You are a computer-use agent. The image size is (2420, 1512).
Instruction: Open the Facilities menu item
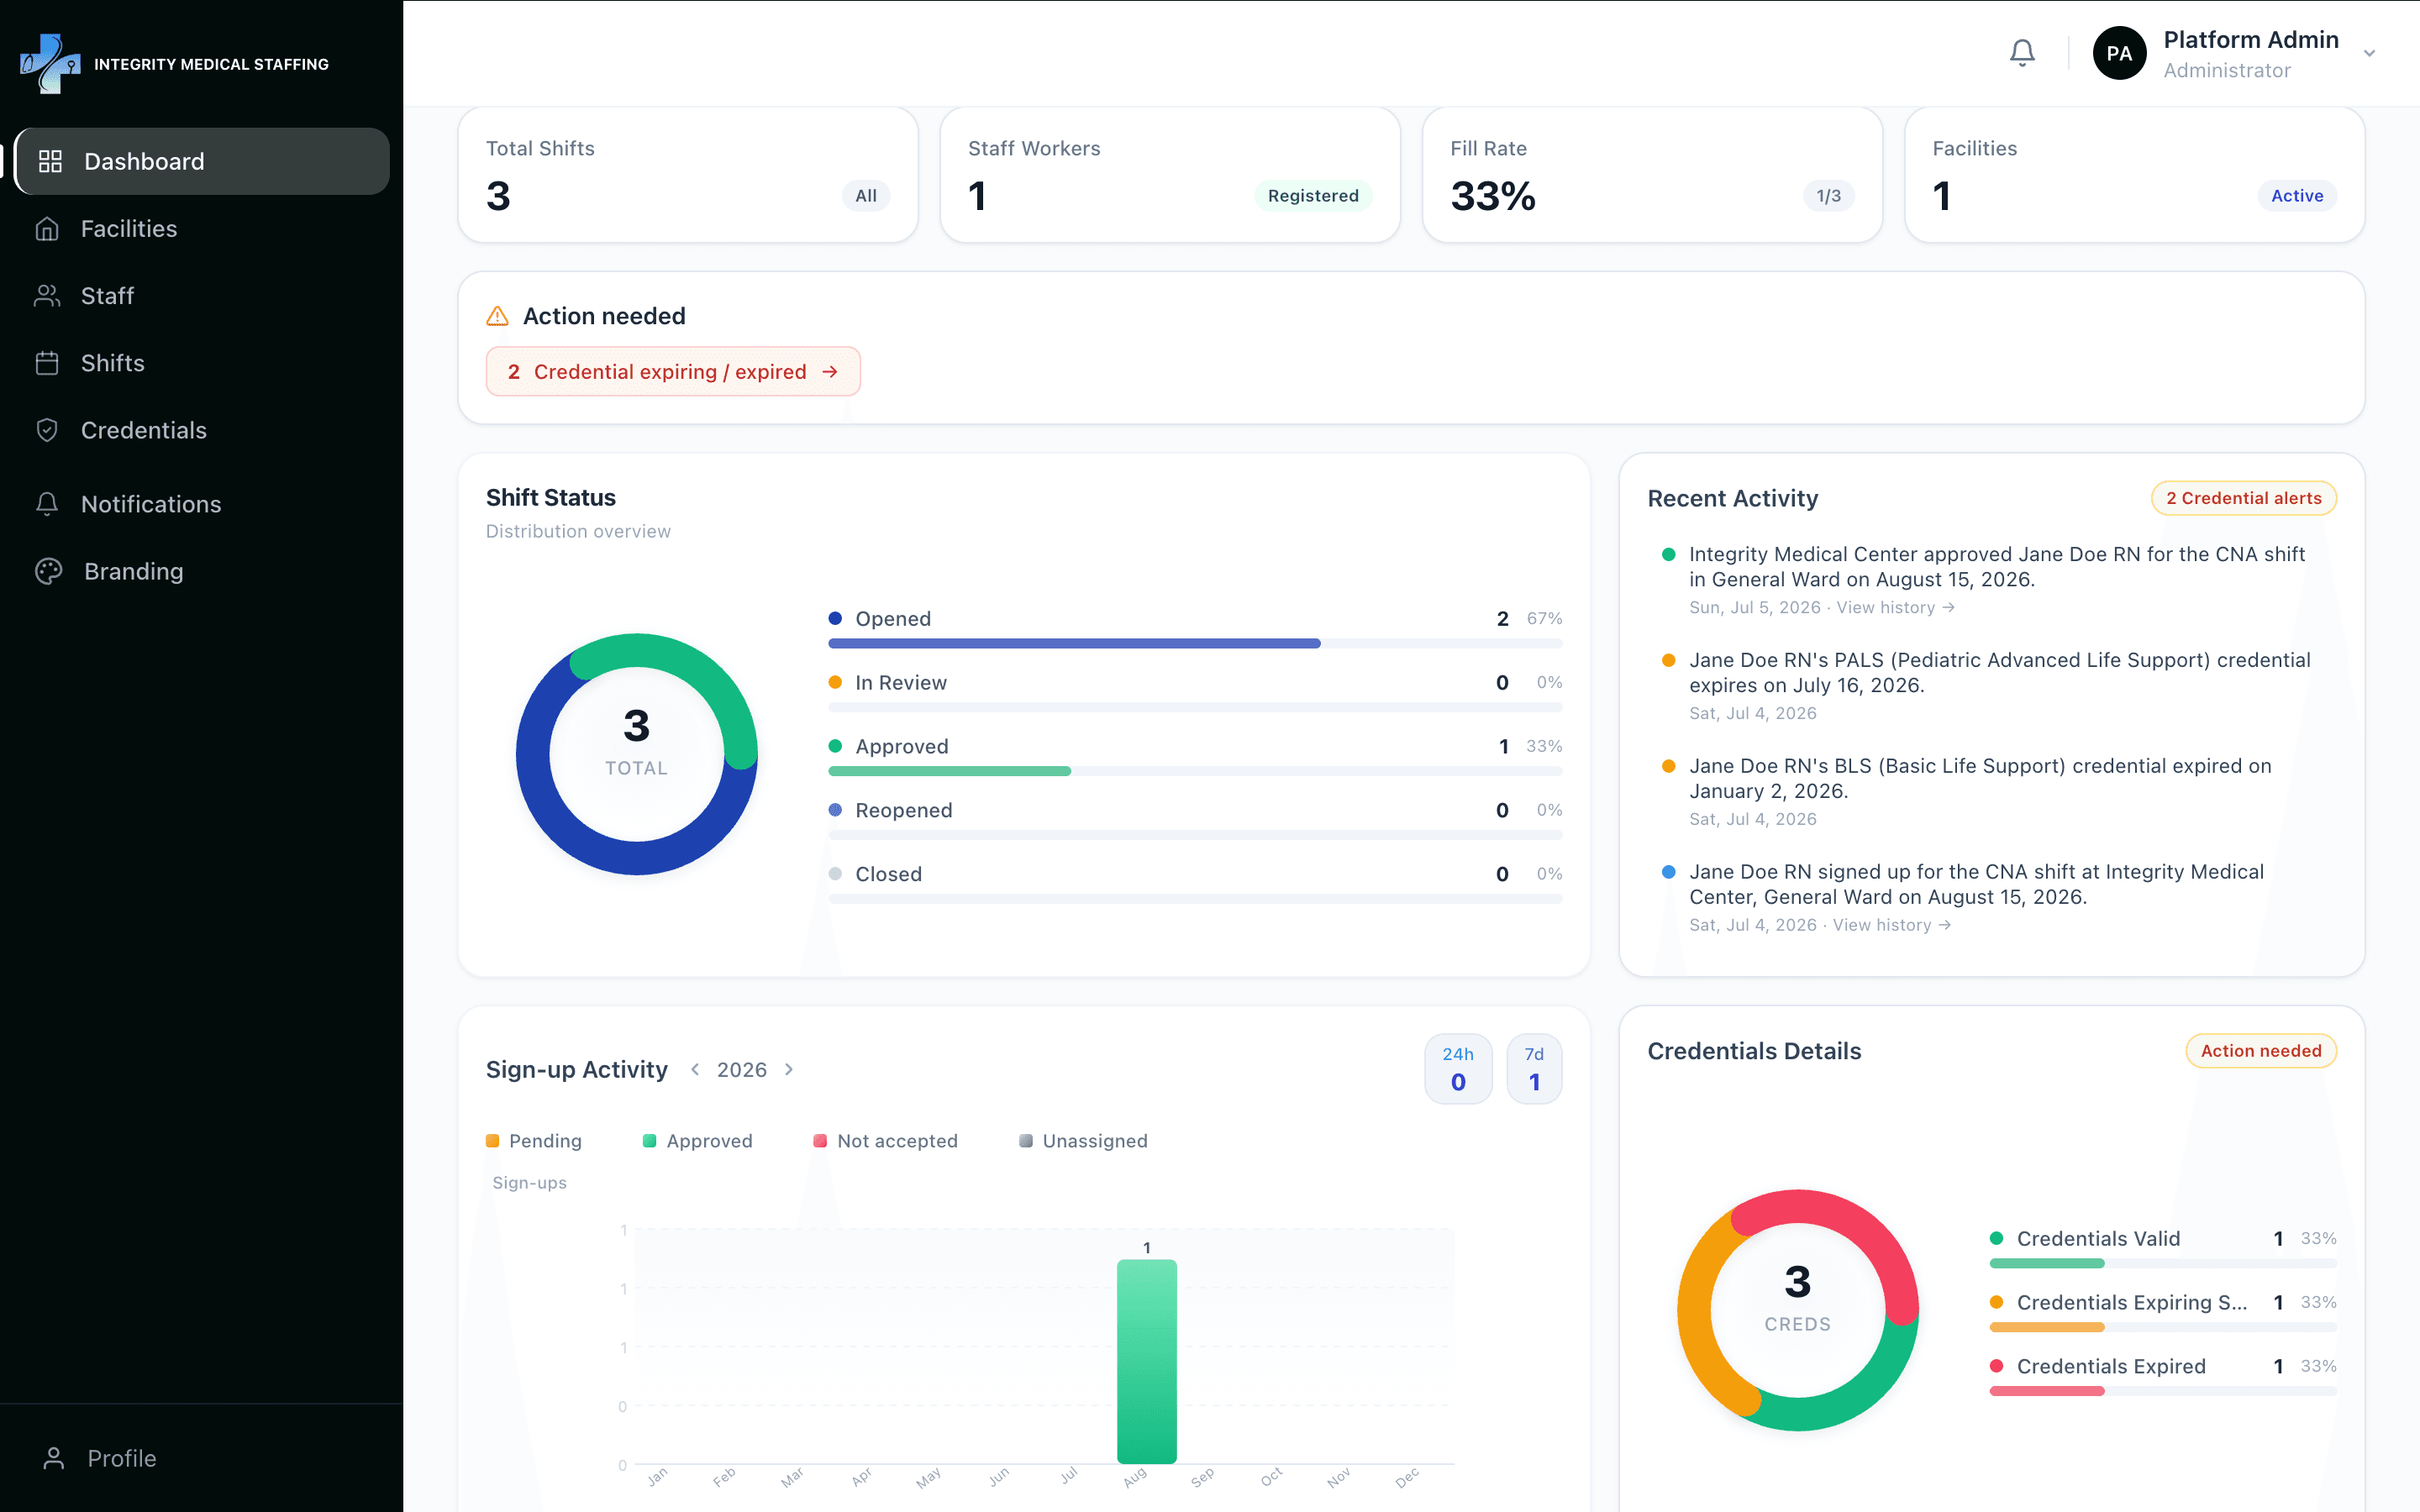tap(203, 229)
